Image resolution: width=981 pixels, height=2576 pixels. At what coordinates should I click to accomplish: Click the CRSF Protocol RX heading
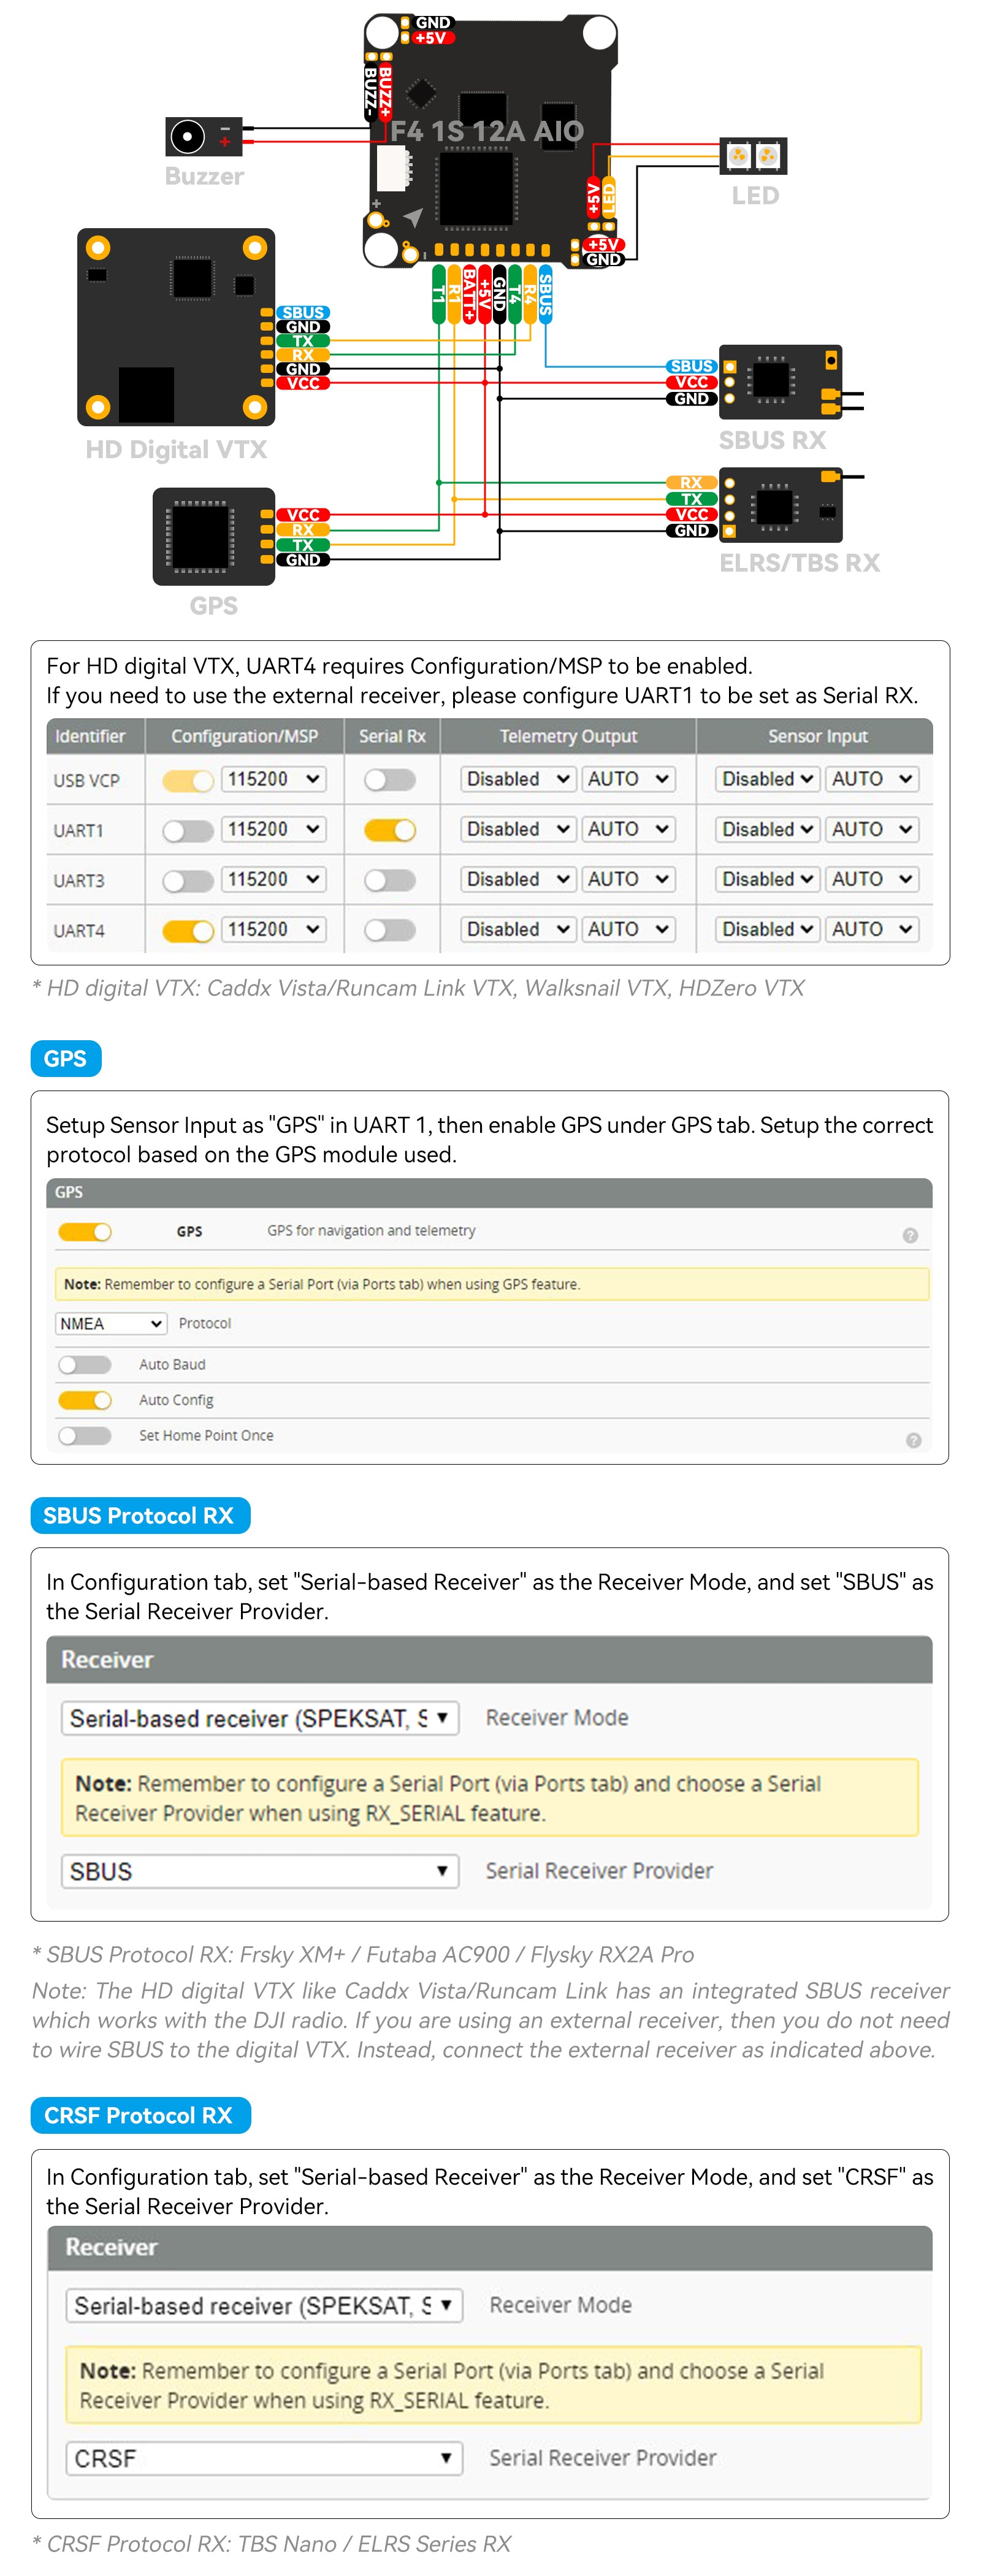click(139, 2115)
